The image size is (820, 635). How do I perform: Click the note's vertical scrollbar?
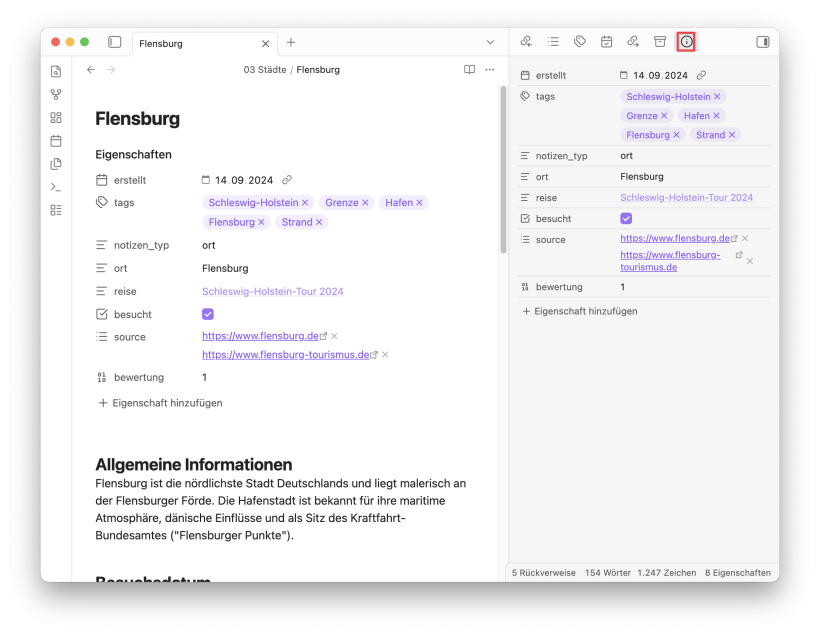pyautogui.click(x=502, y=170)
